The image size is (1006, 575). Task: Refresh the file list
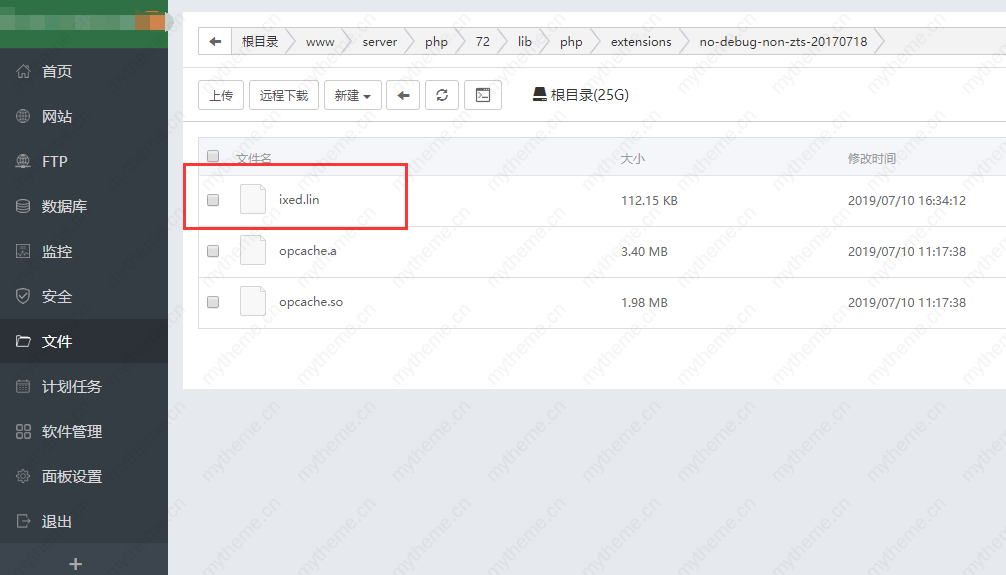(442, 95)
